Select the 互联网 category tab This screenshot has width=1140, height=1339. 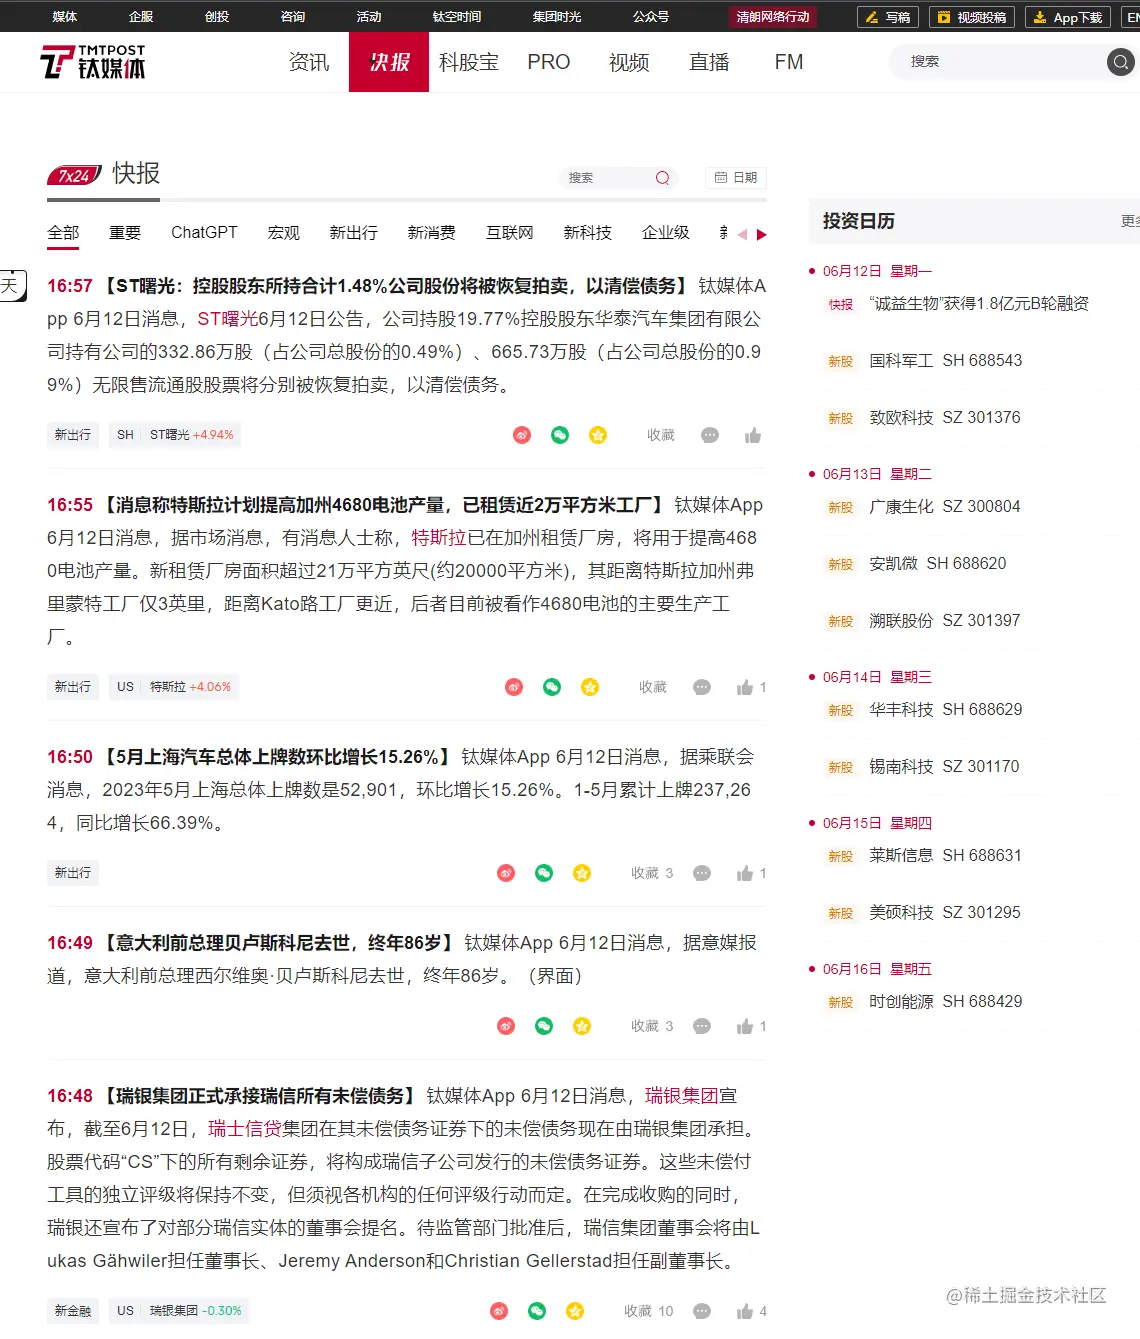(x=510, y=232)
